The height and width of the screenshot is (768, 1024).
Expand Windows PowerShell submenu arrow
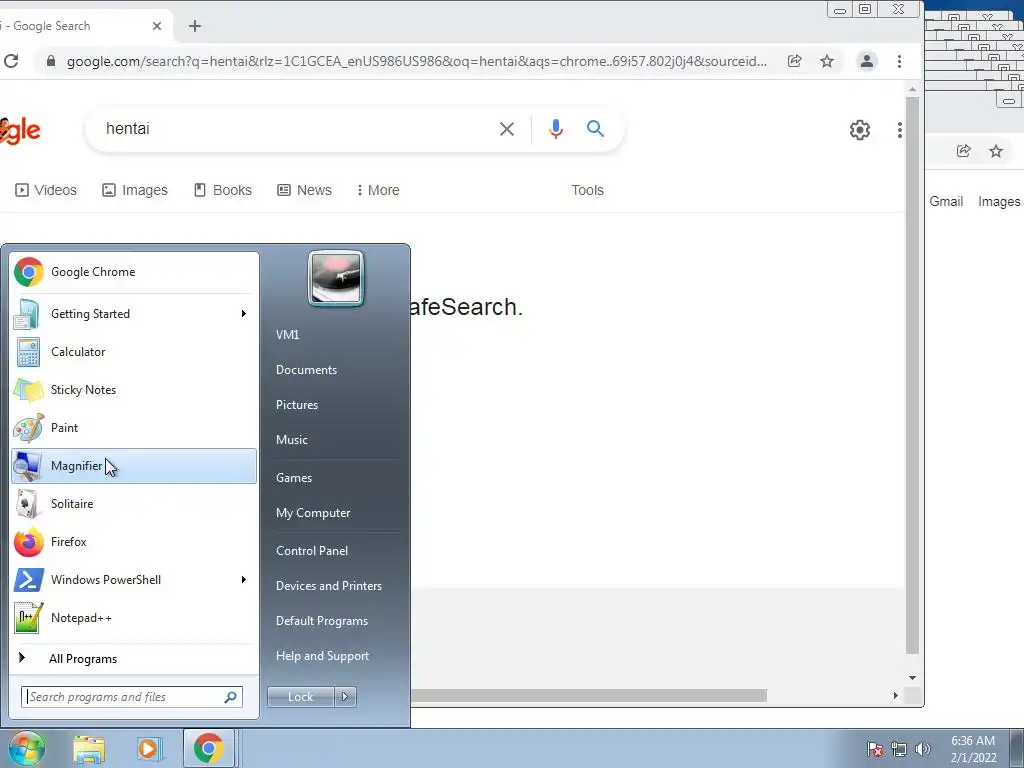(244, 579)
